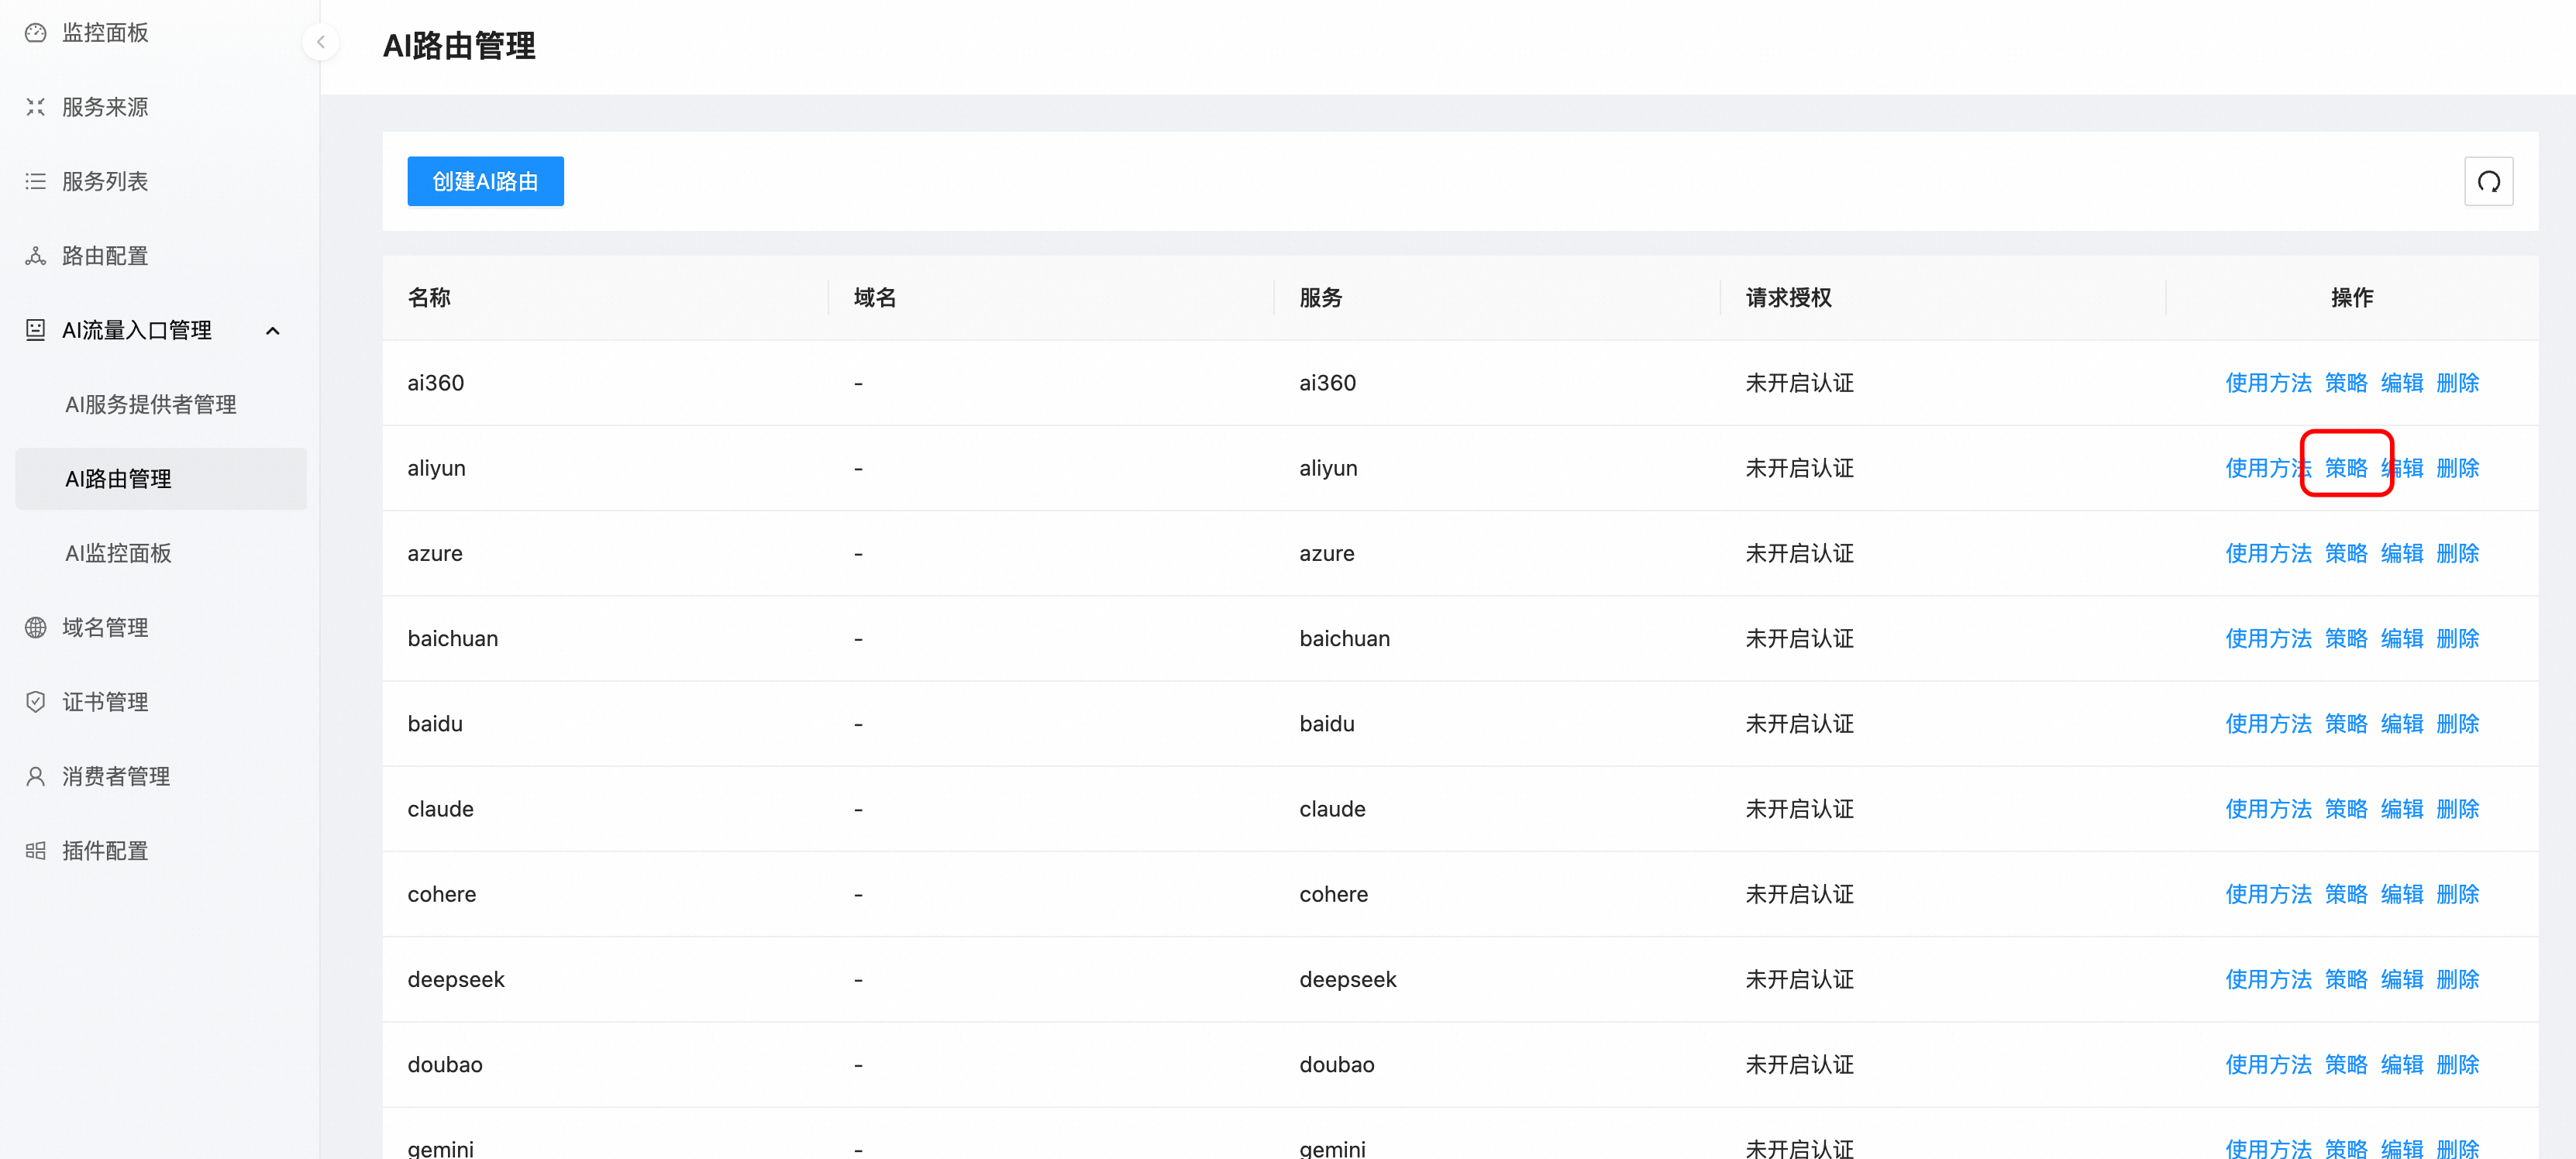Open the AI流量入口管理 menu group

pos(137,330)
